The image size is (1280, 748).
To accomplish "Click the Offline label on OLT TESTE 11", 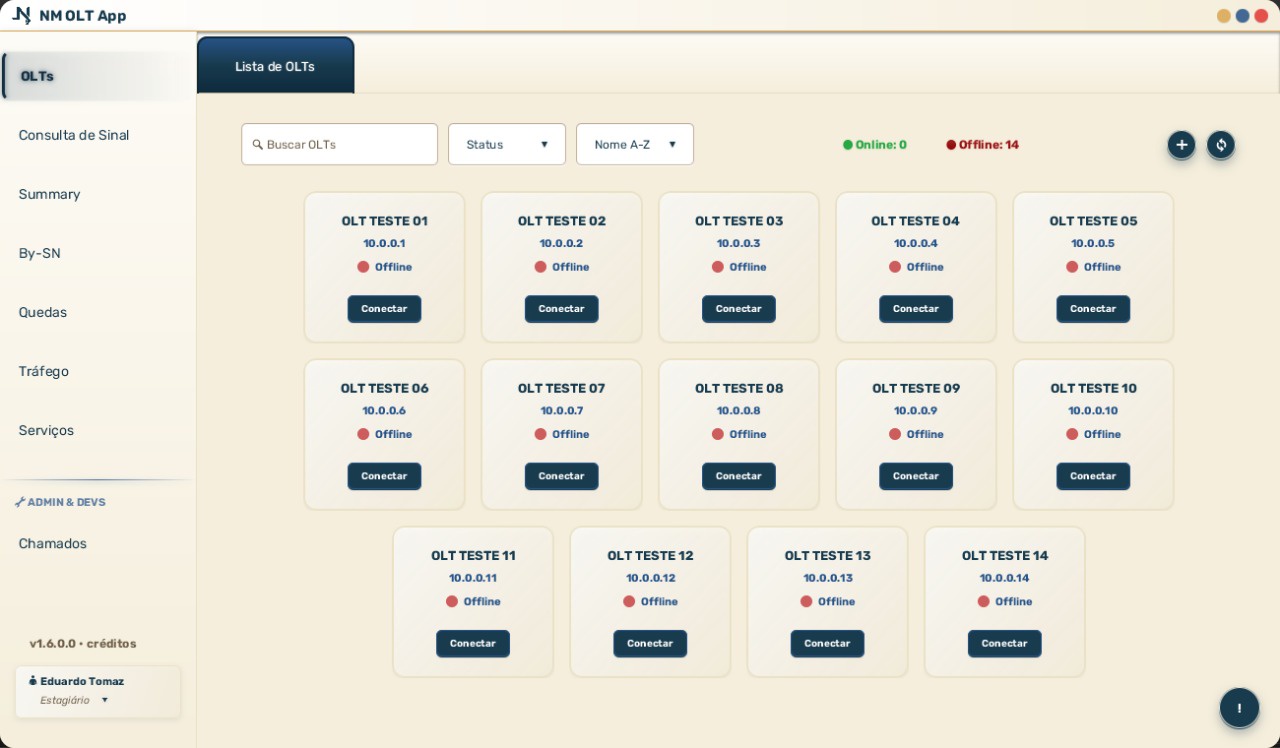I will coord(482,601).
